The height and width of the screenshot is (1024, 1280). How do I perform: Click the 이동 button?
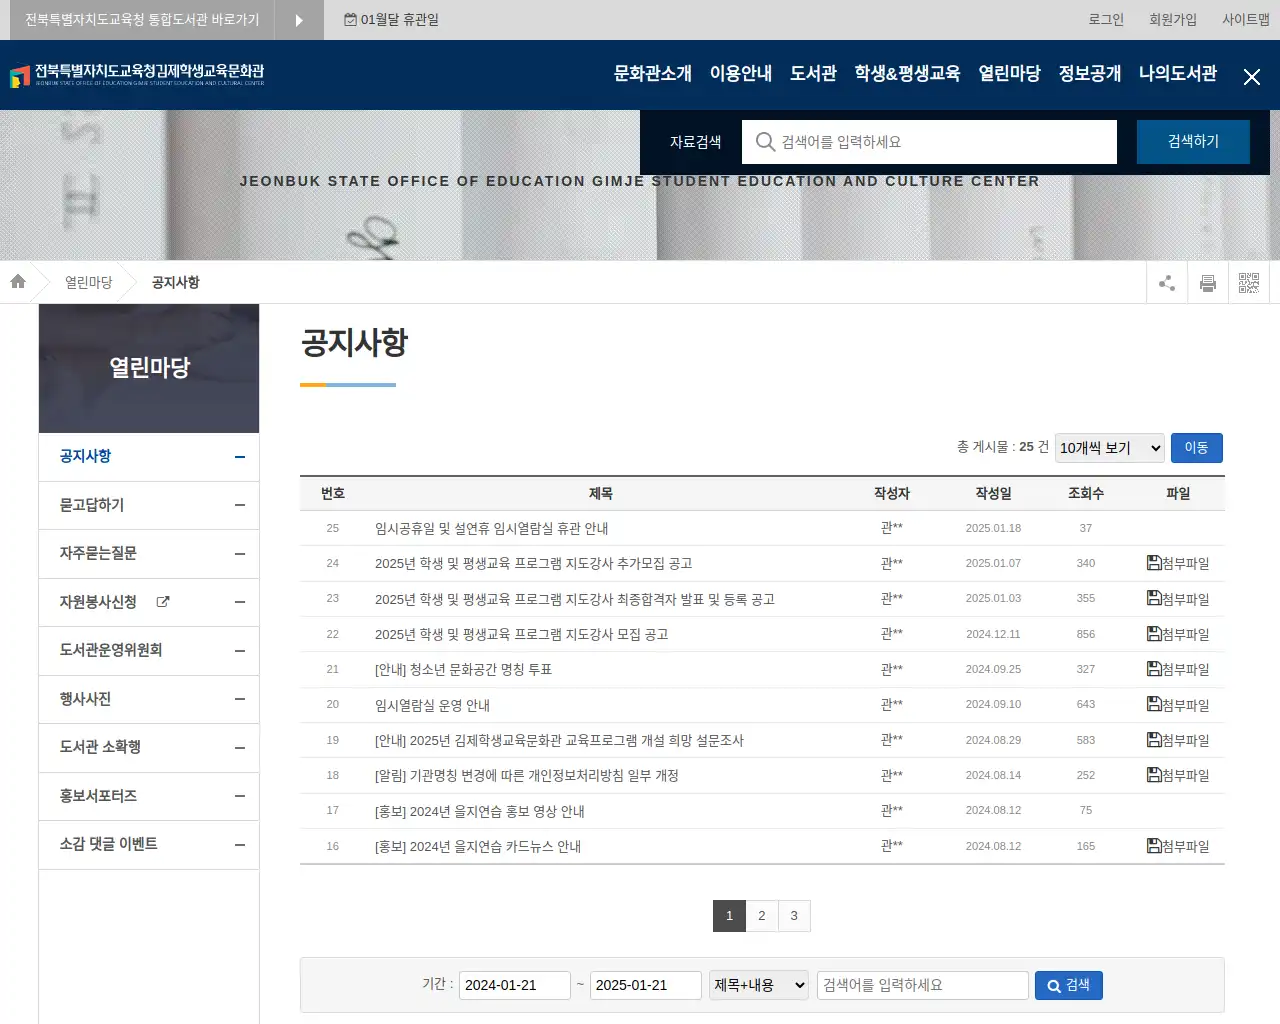(1197, 448)
